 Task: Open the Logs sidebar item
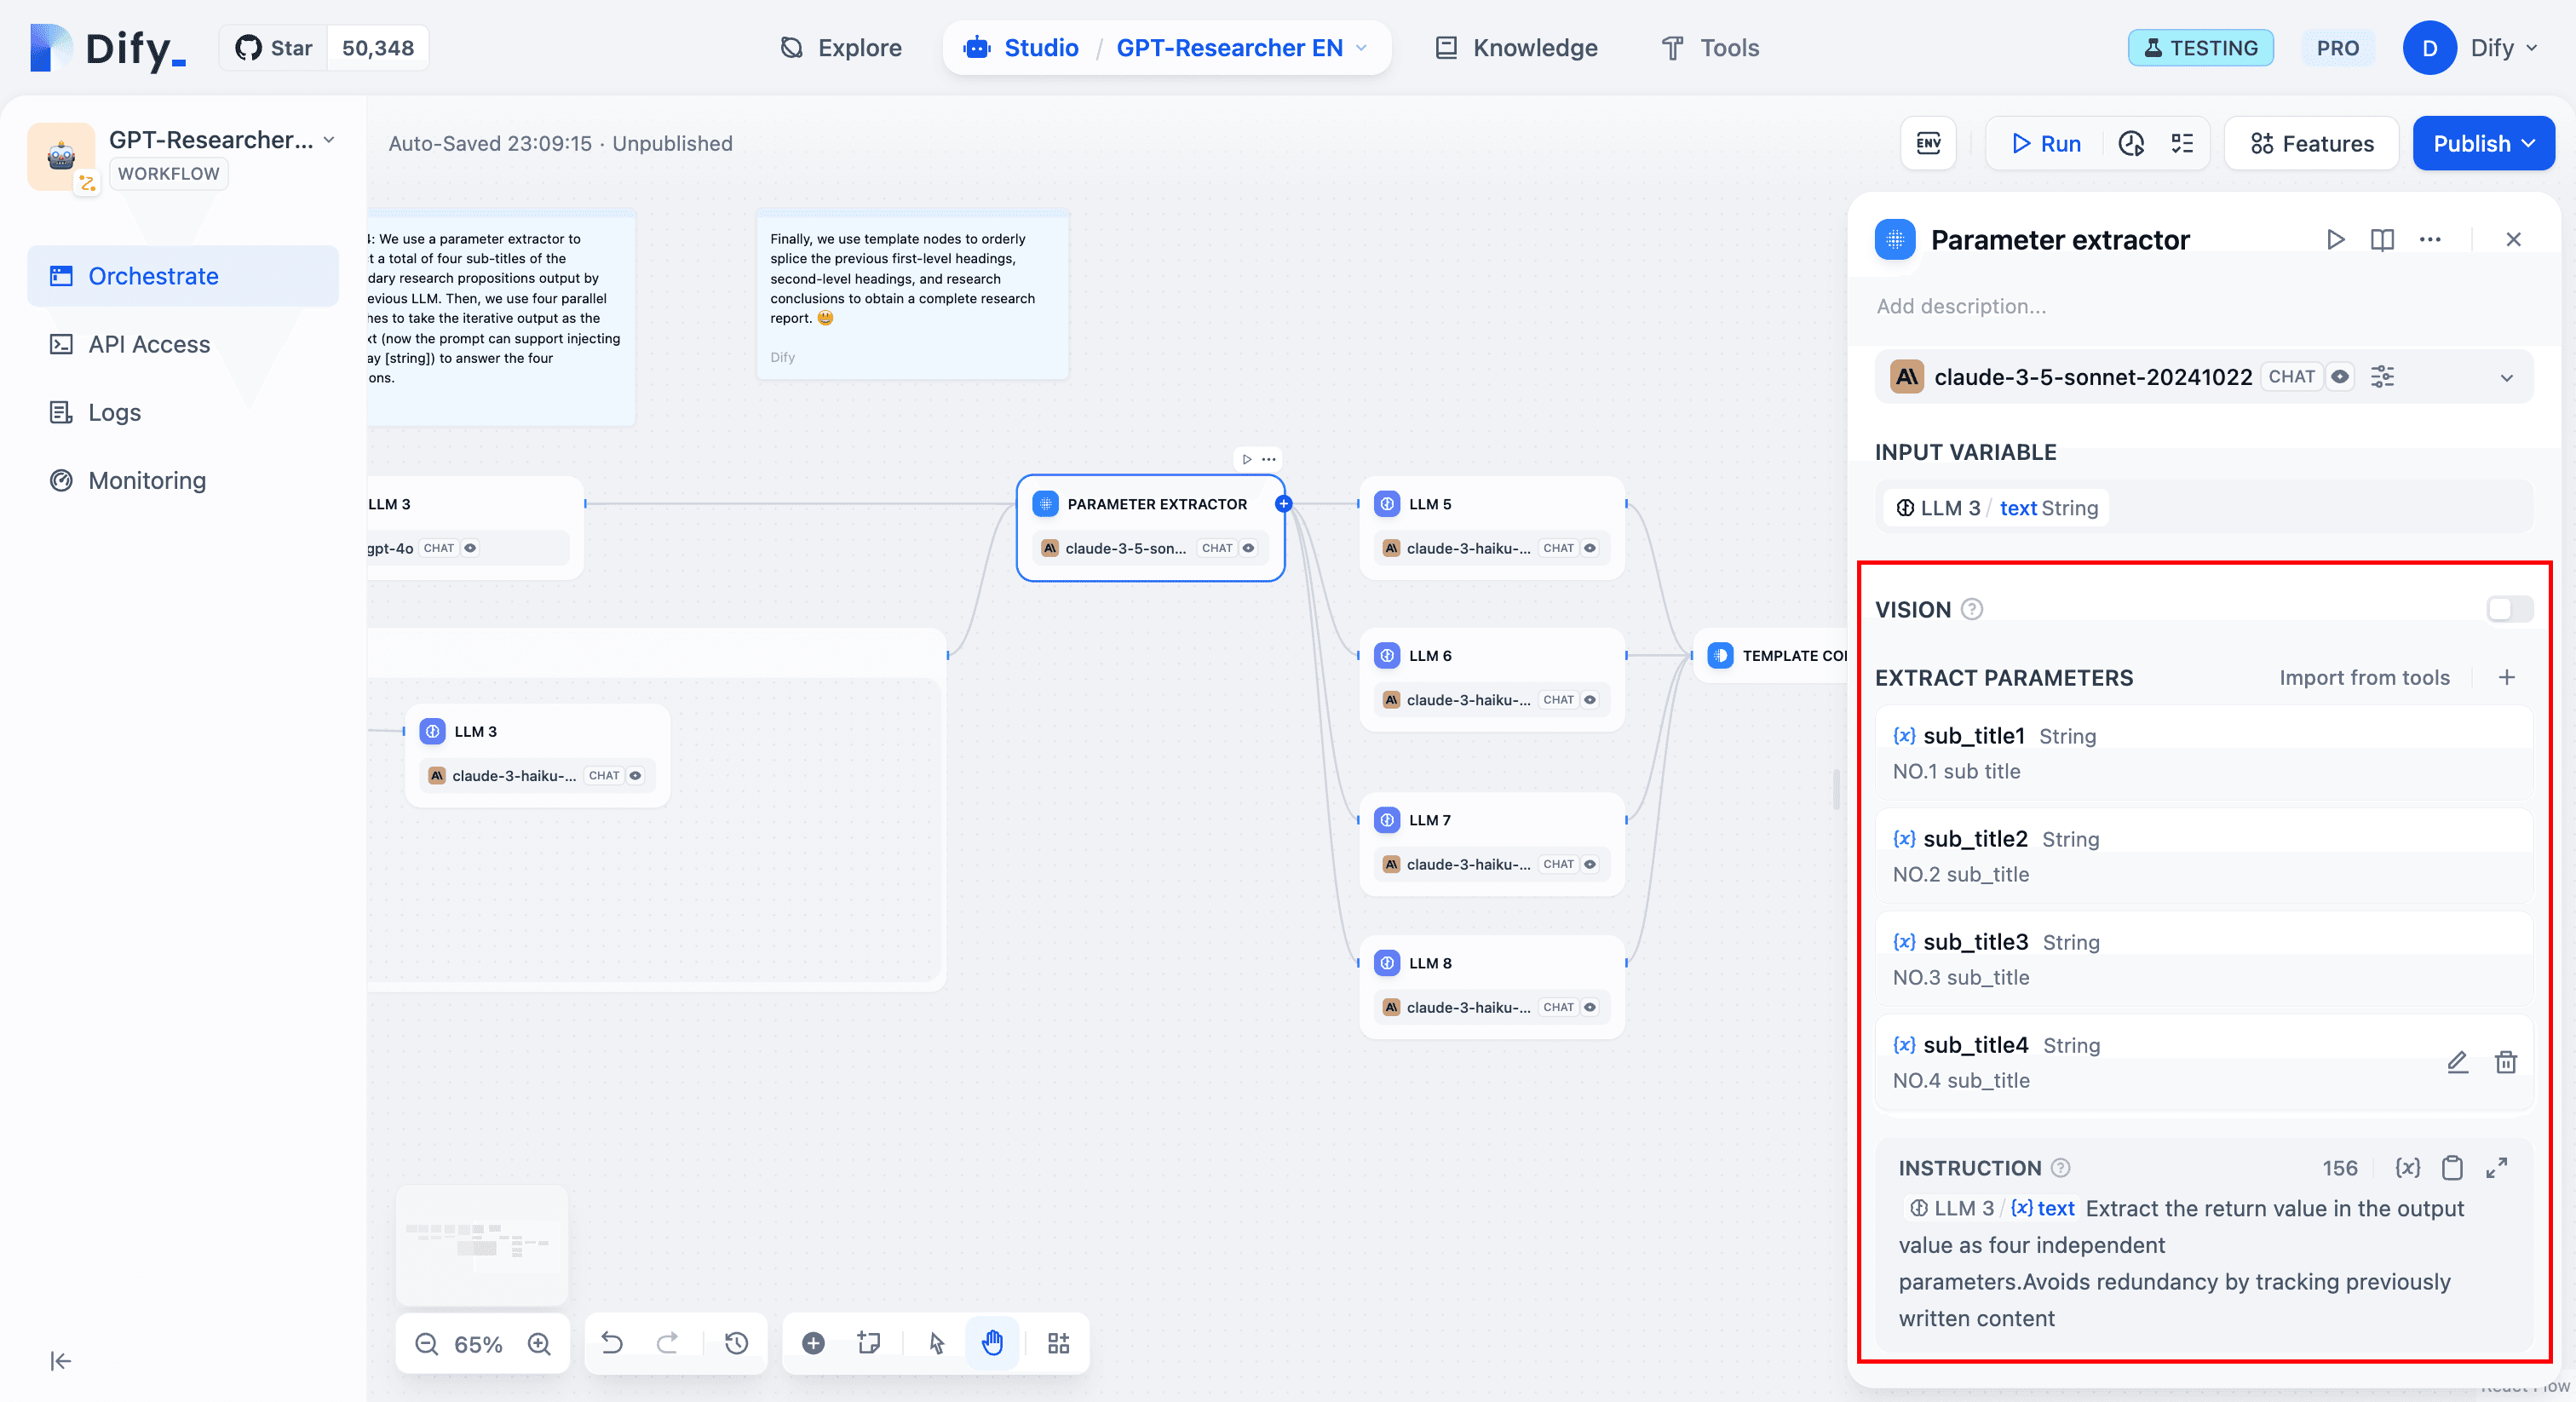pos(114,412)
